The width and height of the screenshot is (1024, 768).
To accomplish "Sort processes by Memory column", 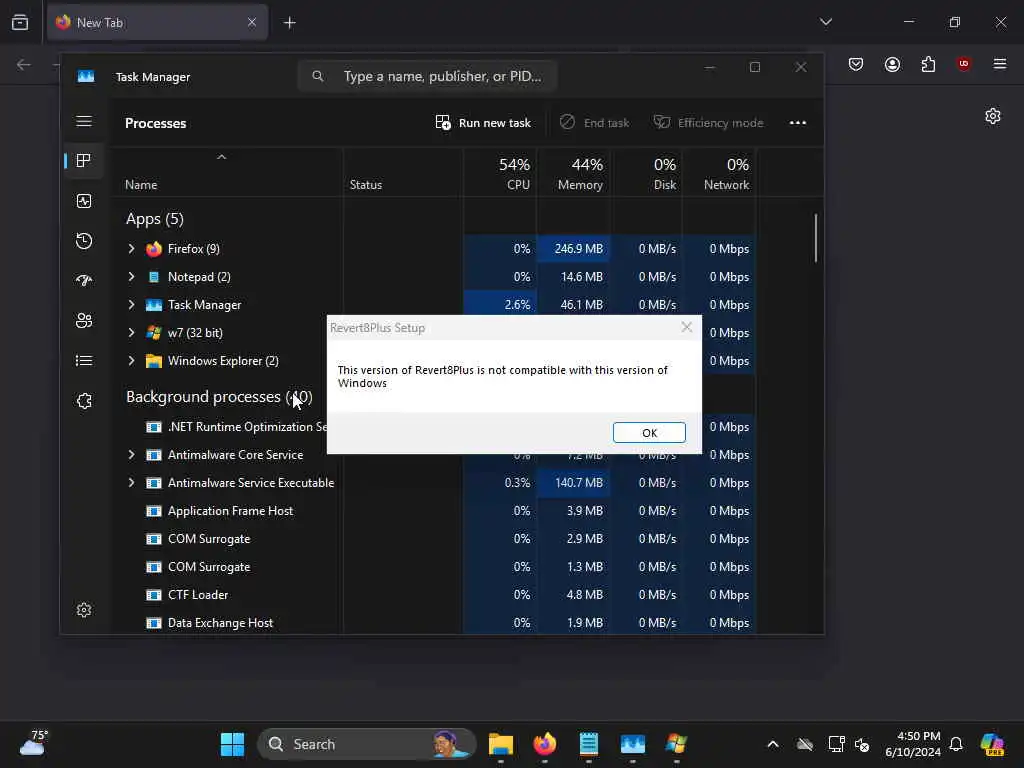I will tap(573, 173).
